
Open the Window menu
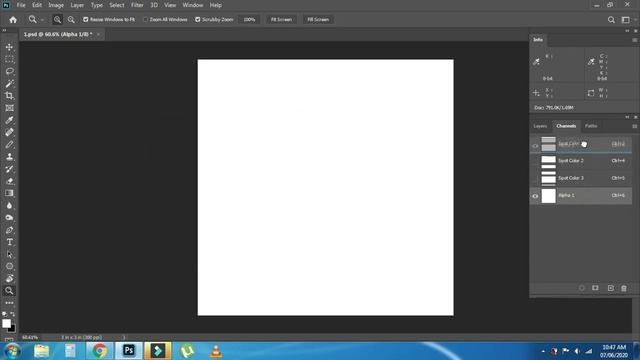pos(193,5)
